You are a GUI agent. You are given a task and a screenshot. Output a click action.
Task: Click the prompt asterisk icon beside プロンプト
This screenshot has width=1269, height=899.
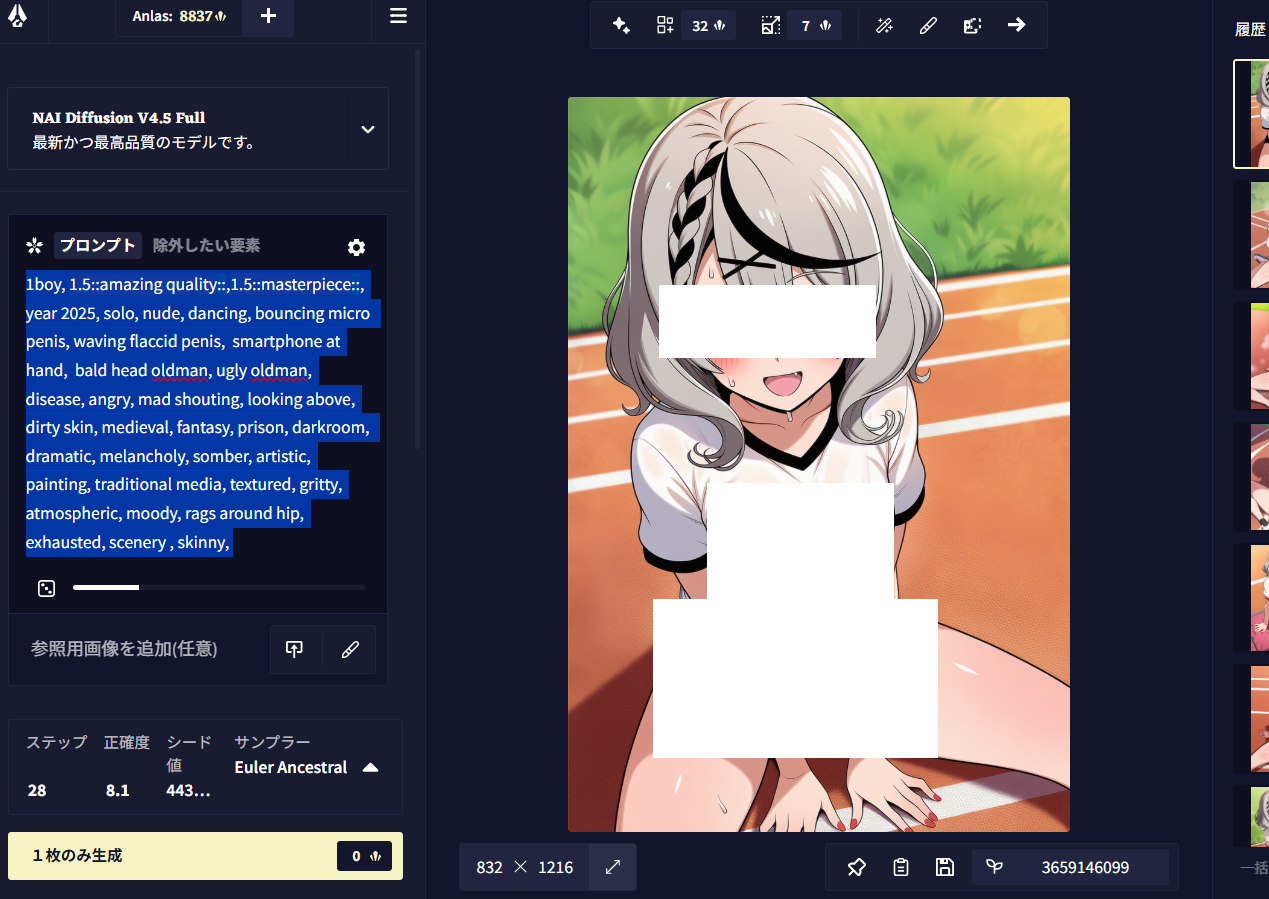[35, 246]
